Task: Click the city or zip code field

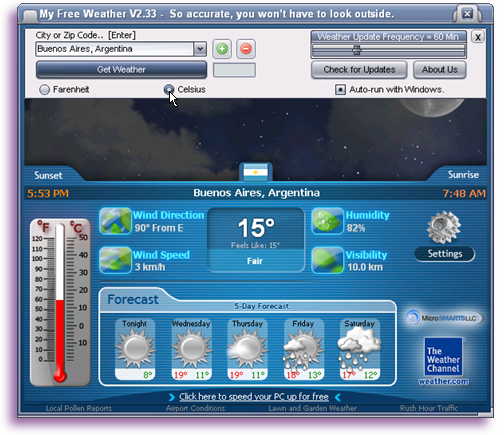Action: coord(115,49)
